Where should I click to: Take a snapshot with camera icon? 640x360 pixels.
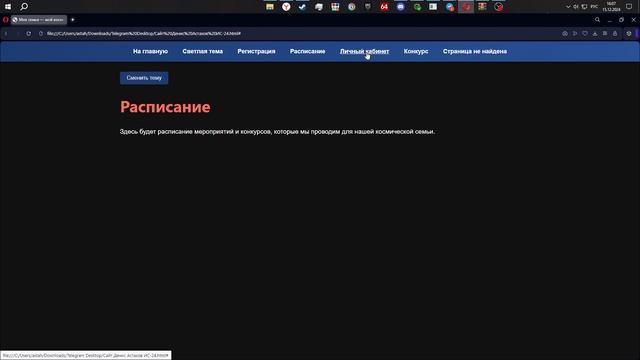coord(565,33)
